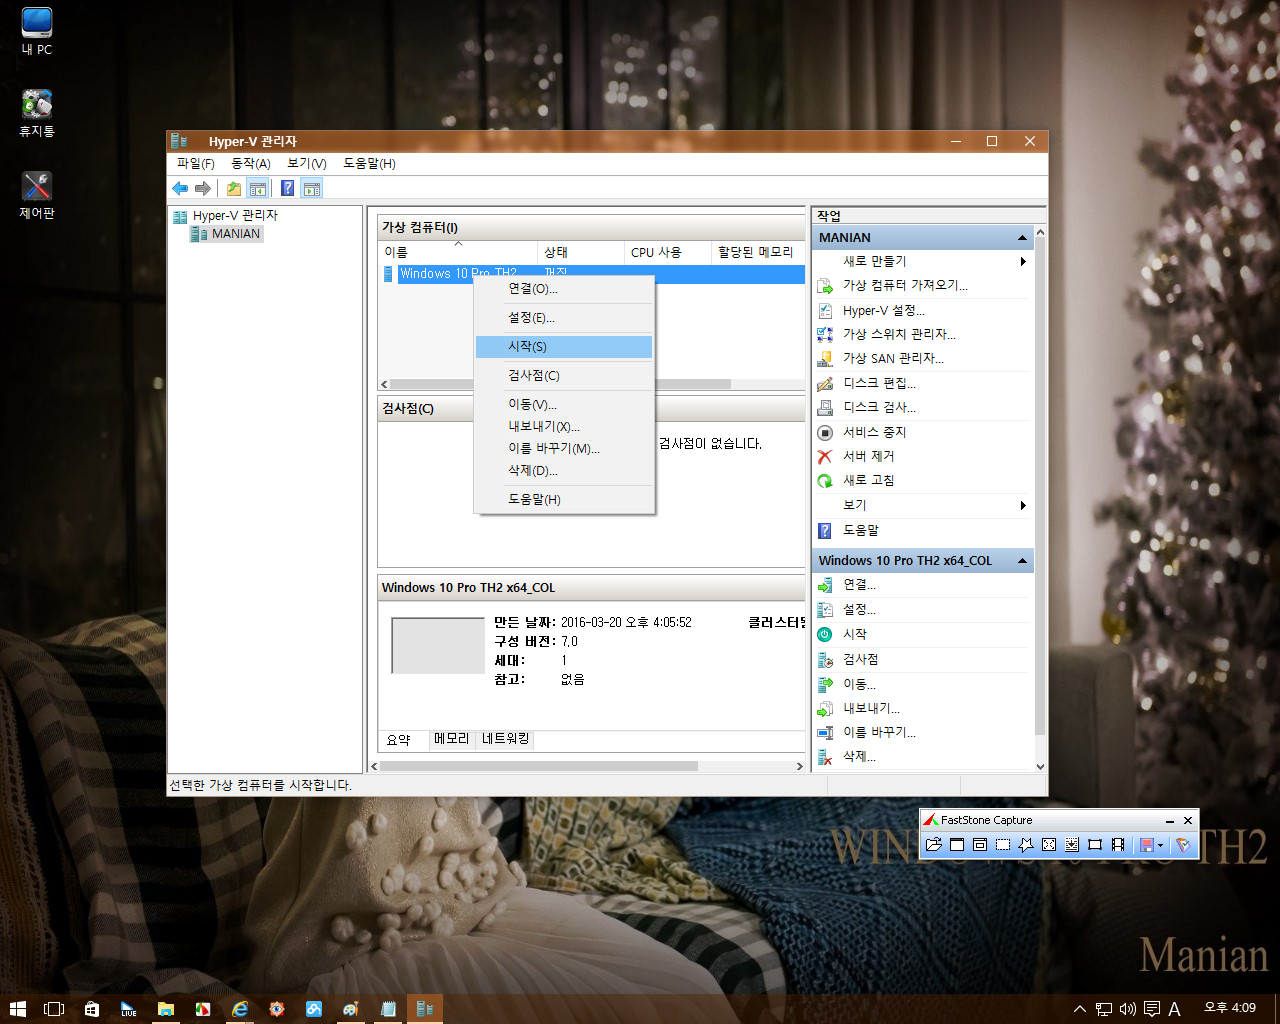Click the green 새로 고침 refresh icon
This screenshot has width=1280, height=1024.
click(825, 481)
